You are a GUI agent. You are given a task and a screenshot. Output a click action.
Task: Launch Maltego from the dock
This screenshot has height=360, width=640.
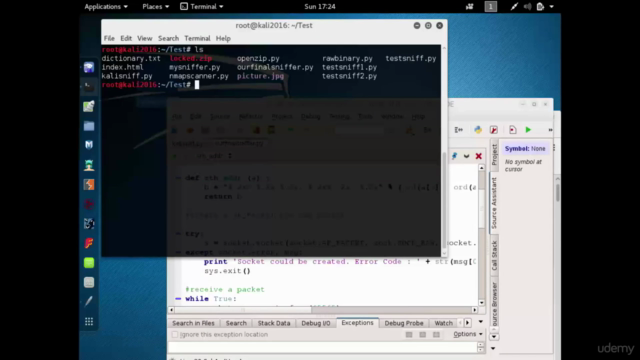(89, 145)
